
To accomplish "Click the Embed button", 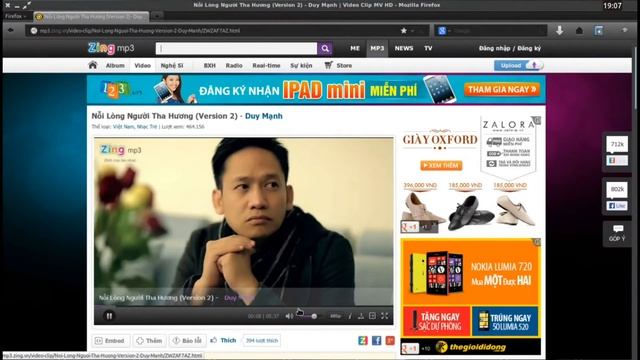I will tap(110, 340).
